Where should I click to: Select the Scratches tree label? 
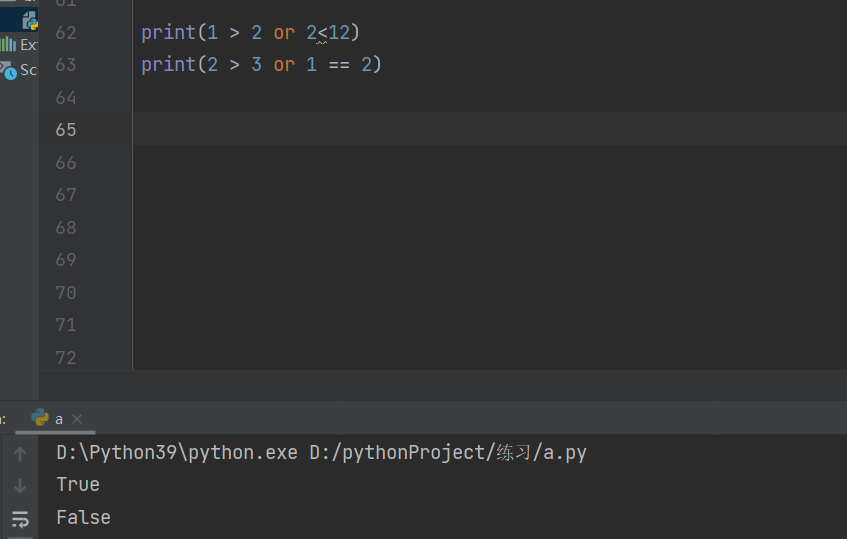pyautogui.click(x=29, y=70)
